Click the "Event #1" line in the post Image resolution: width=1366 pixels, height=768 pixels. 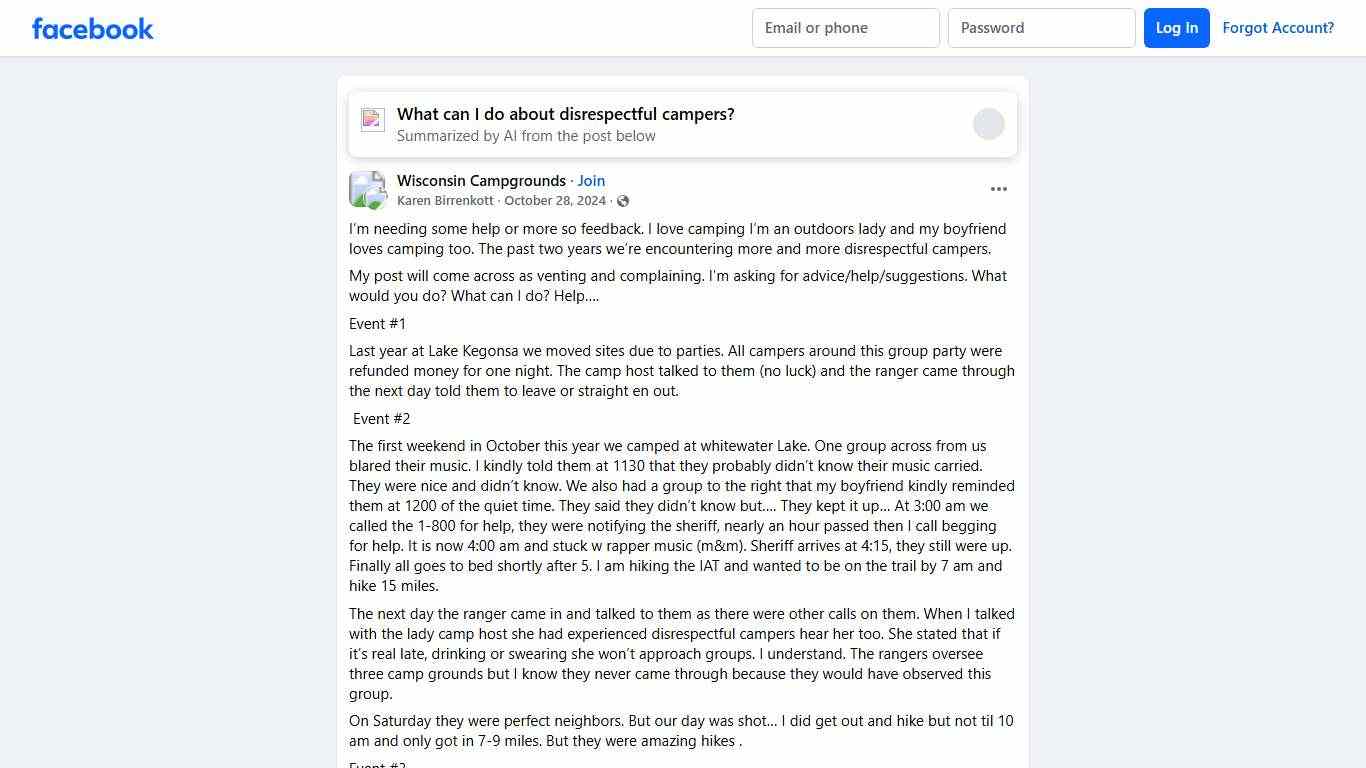click(377, 324)
